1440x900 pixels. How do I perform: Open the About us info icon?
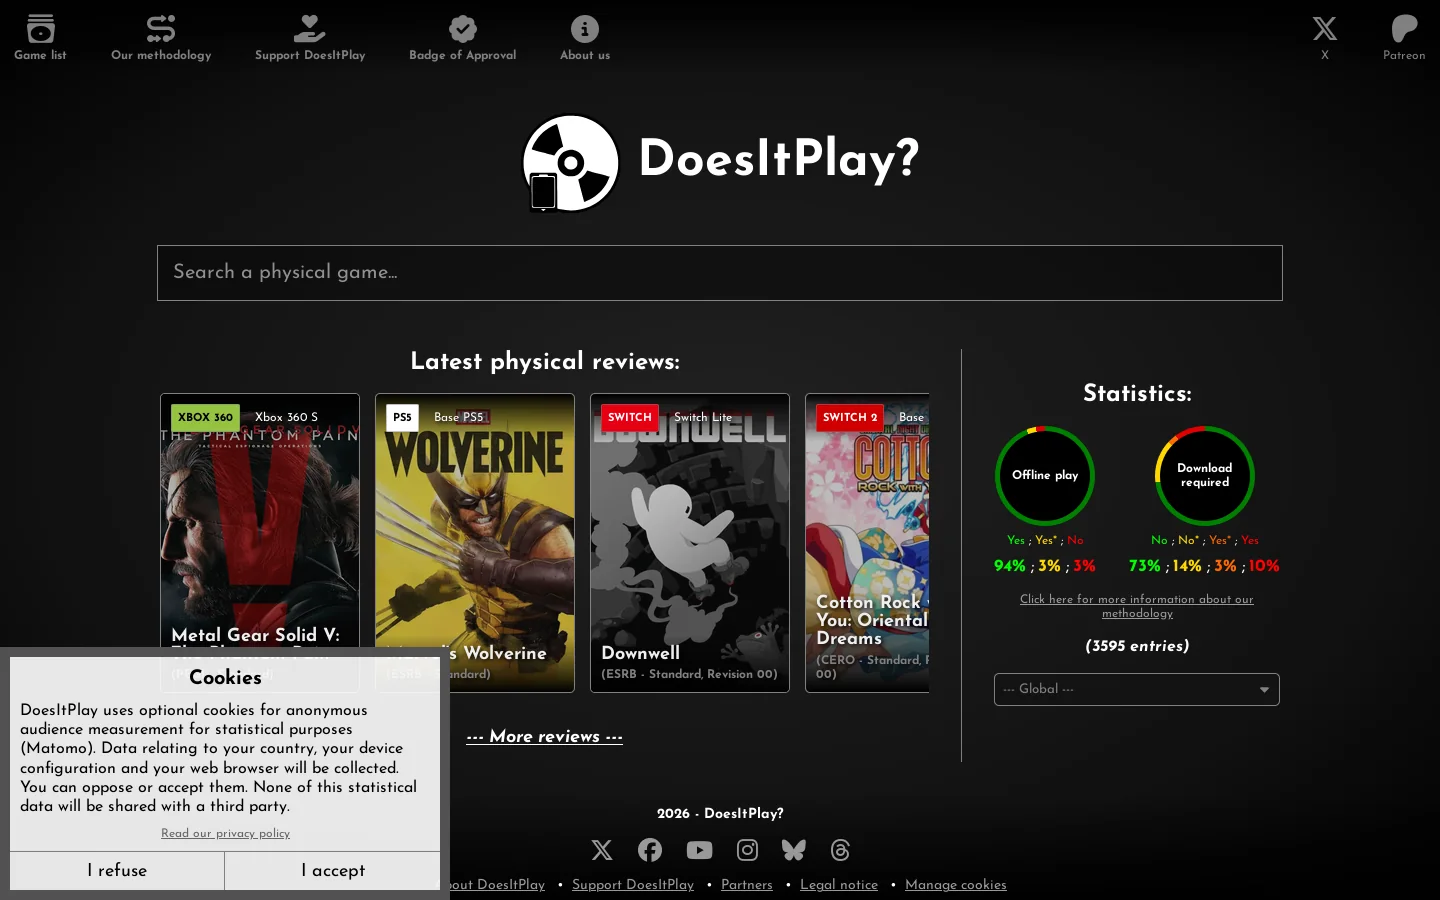[585, 28]
